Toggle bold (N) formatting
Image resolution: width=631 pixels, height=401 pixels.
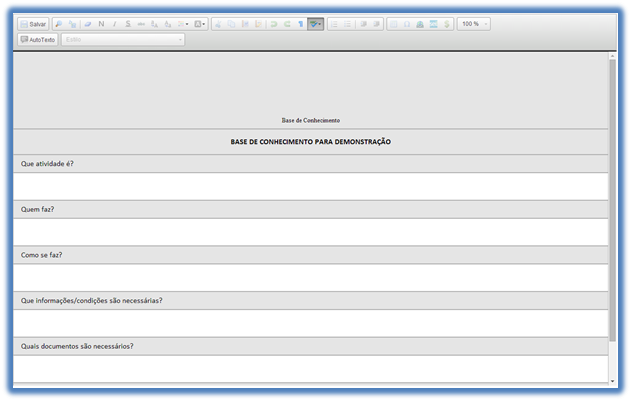click(x=101, y=23)
